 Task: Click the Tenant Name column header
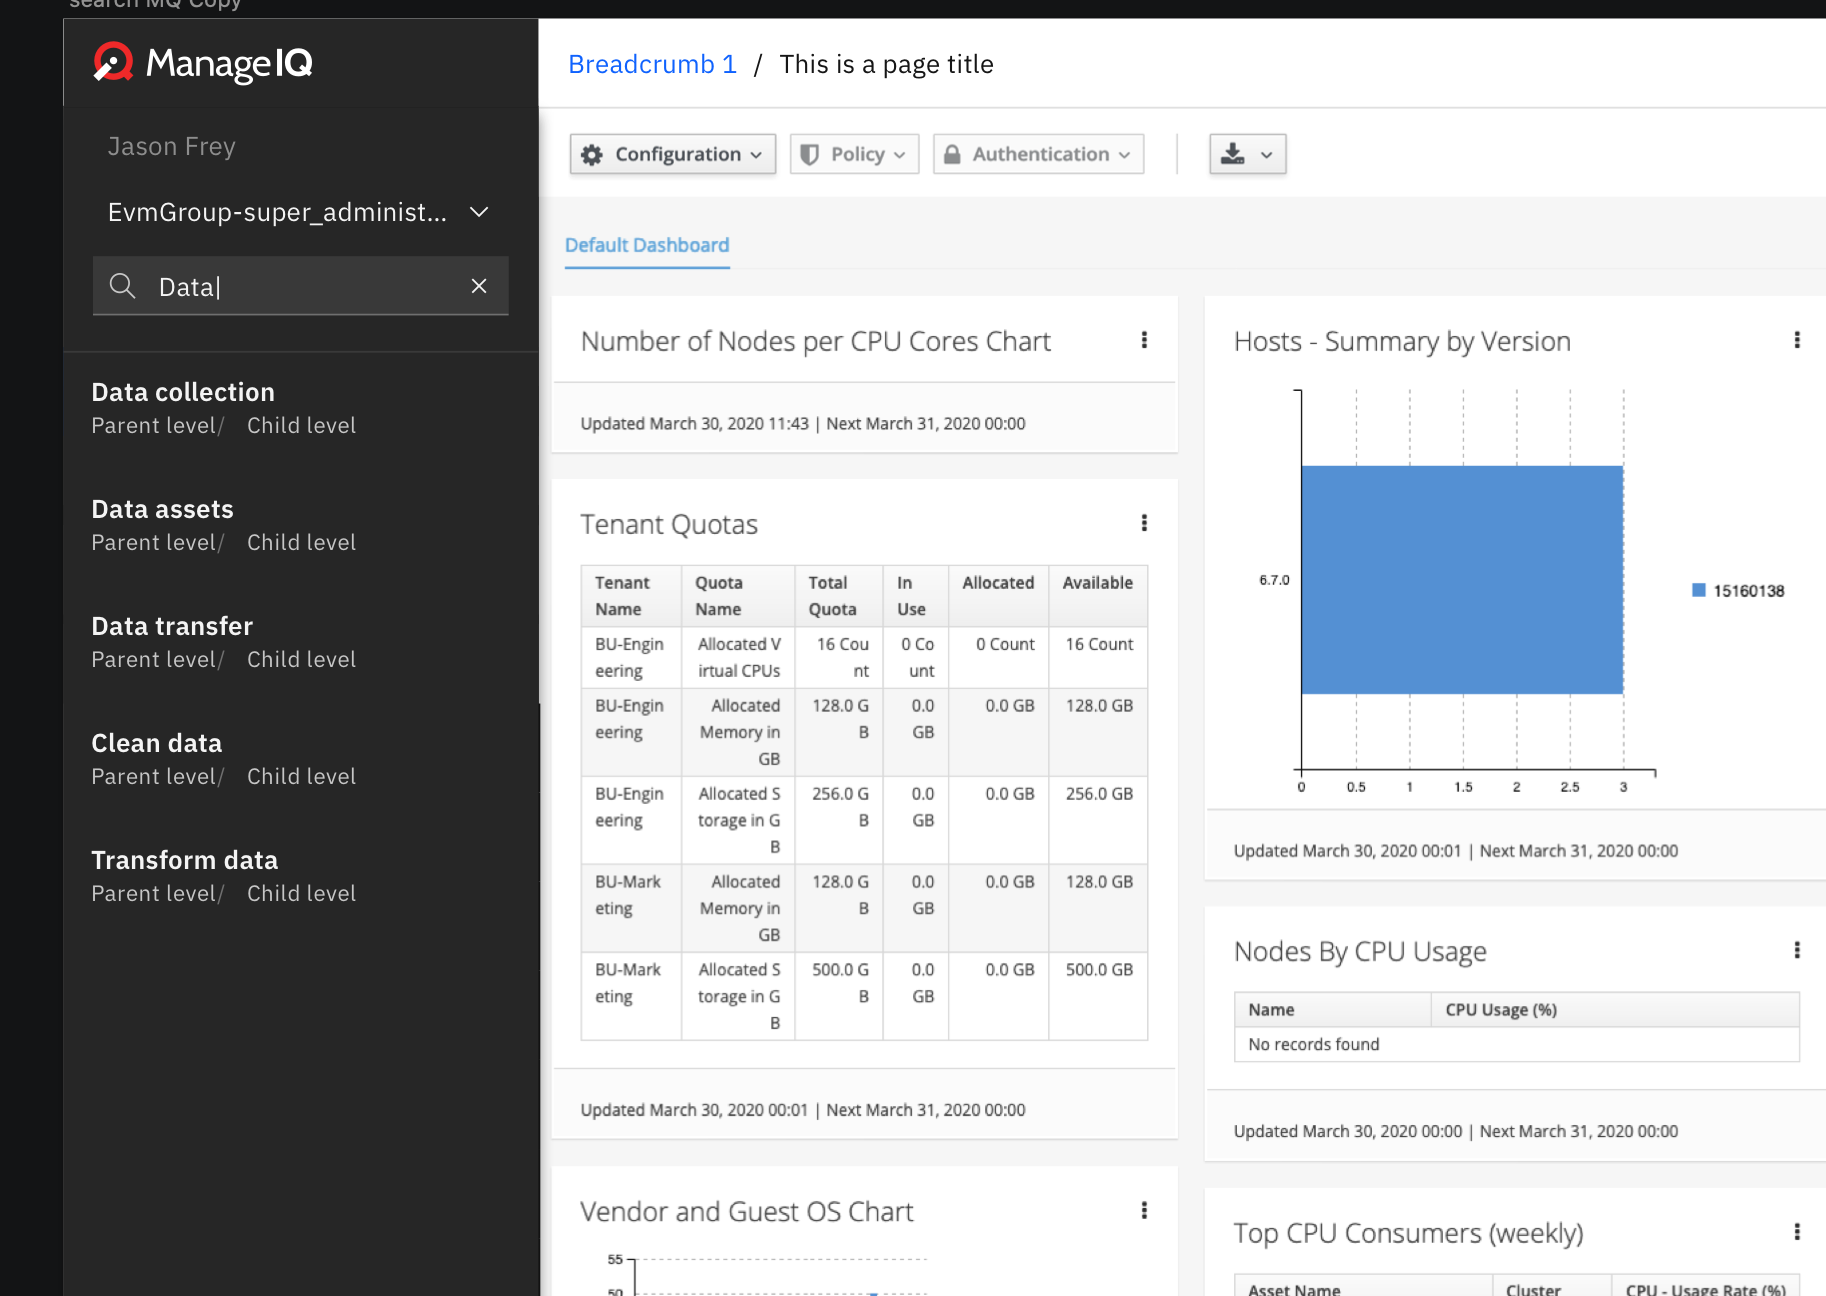point(631,596)
